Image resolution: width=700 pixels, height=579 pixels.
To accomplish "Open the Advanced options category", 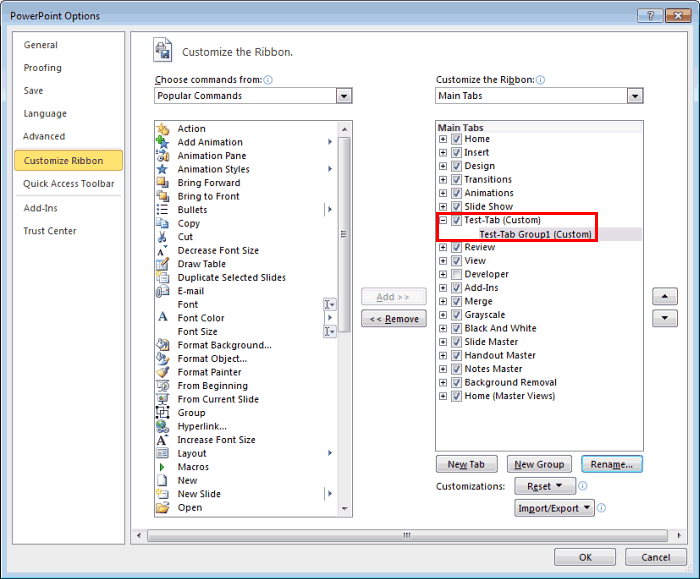I will [44, 136].
